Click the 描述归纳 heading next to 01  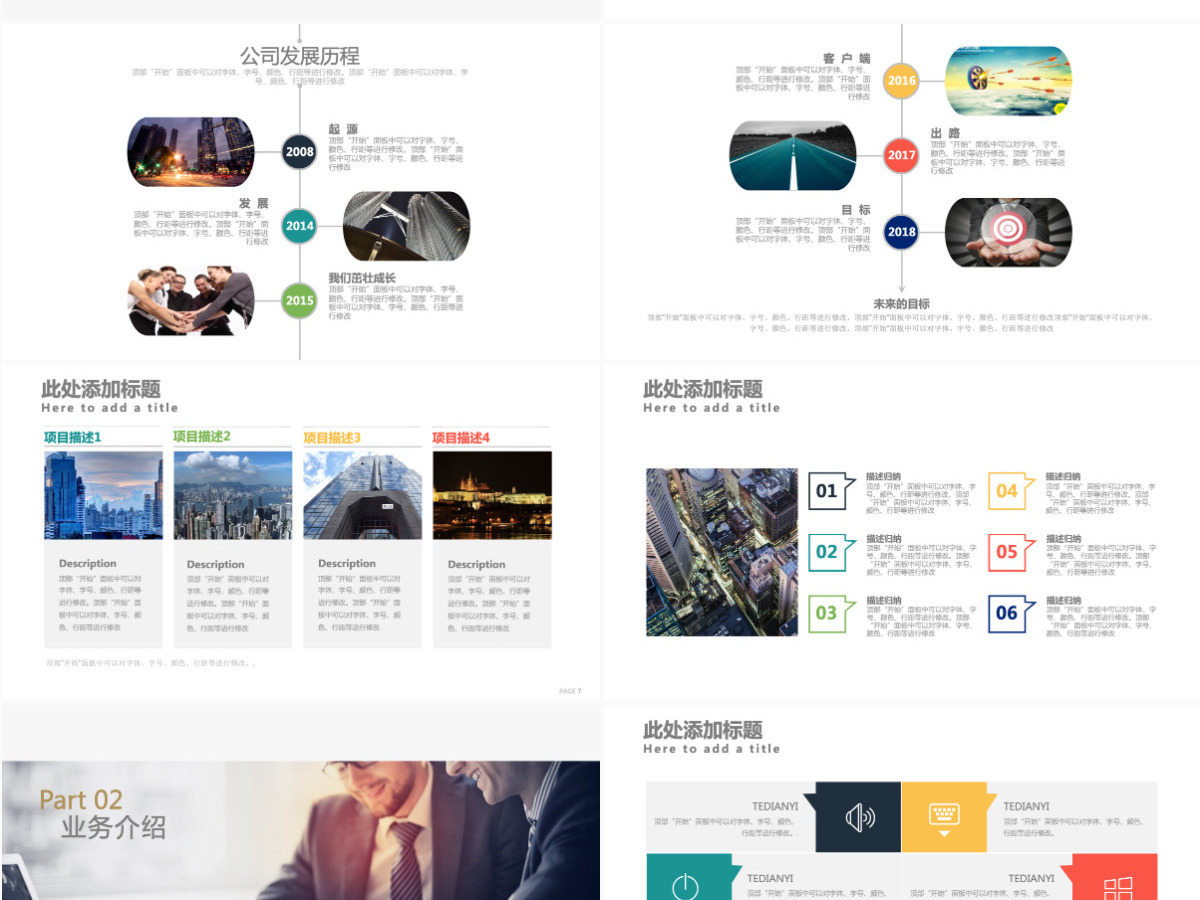click(x=883, y=476)
